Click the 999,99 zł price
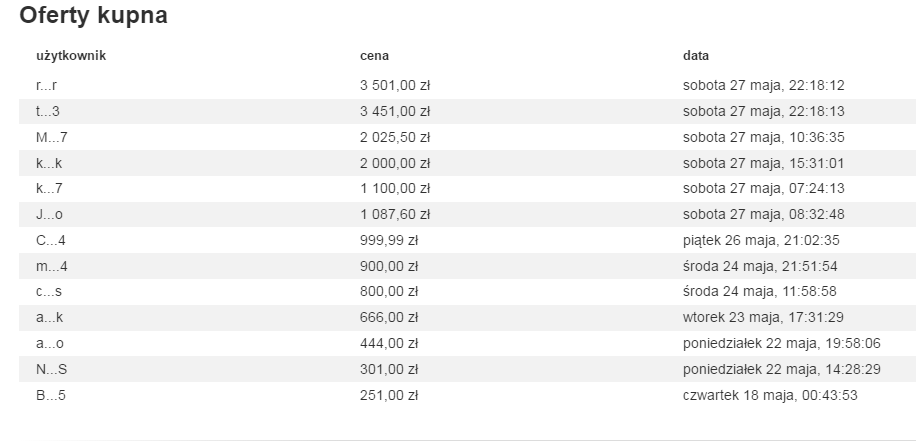This screenshot has width=916, height=446. point(388,240)
